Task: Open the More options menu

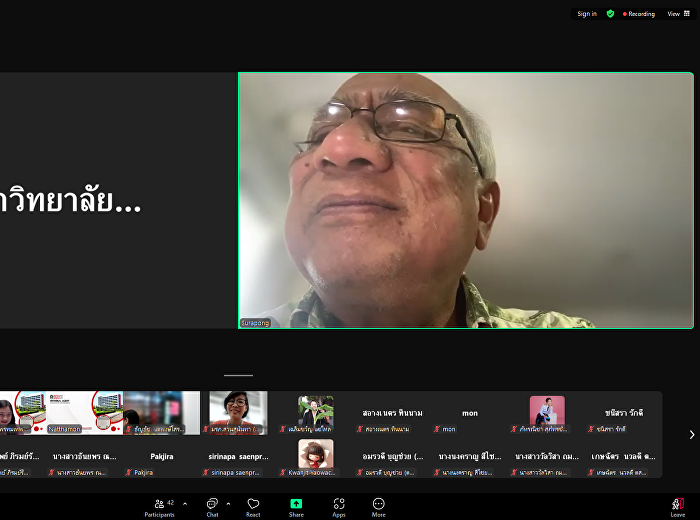Action: [378, 507]
